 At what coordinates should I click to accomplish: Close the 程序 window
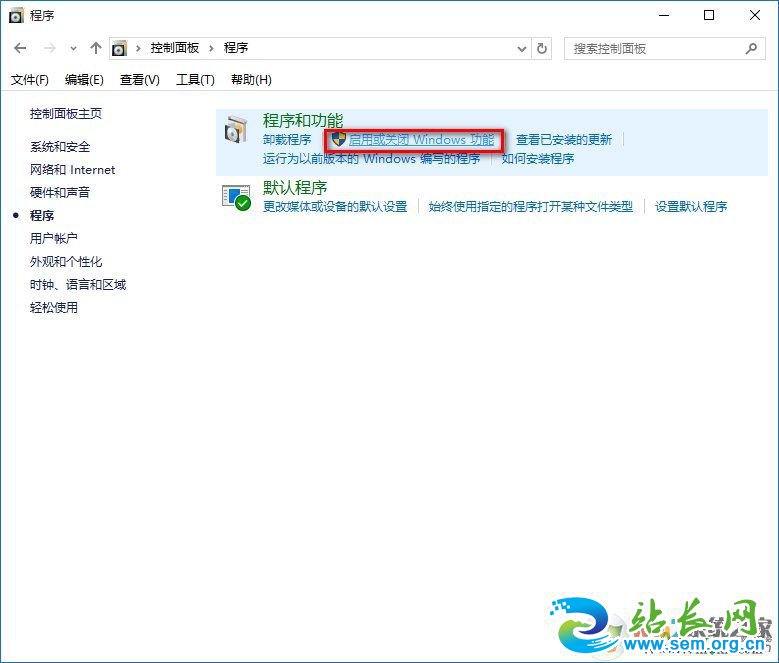[x=755, y=15]
